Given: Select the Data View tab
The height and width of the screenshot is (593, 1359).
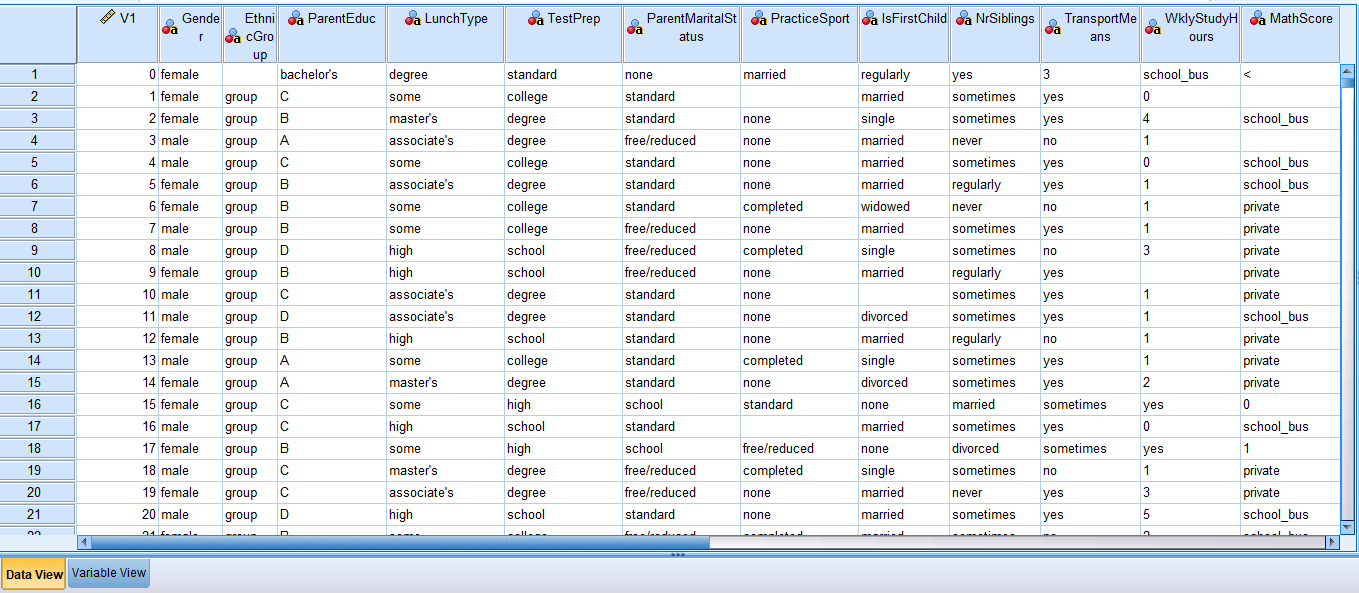Looking at the screenshot, I should (35, 574).
